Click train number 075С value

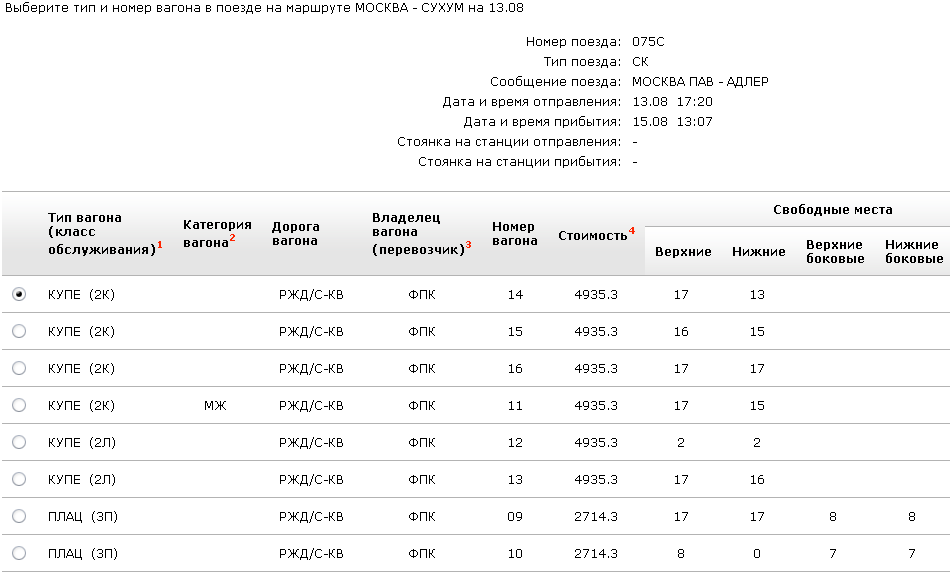(648, 42)
